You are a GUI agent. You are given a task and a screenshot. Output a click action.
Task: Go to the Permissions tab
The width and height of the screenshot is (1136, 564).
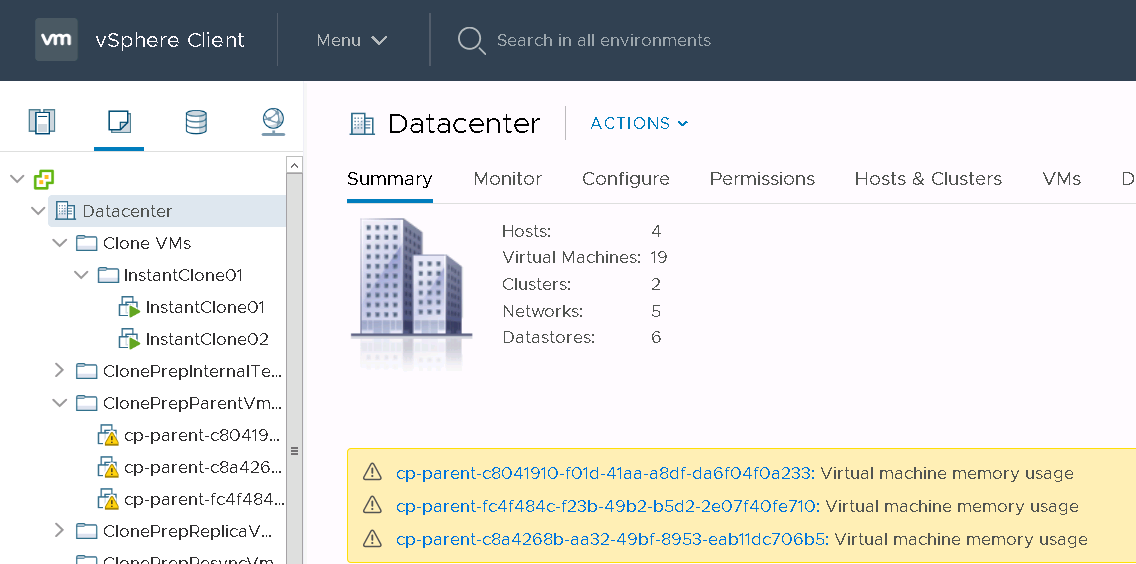pyautogui.click(x=762, y=179)
